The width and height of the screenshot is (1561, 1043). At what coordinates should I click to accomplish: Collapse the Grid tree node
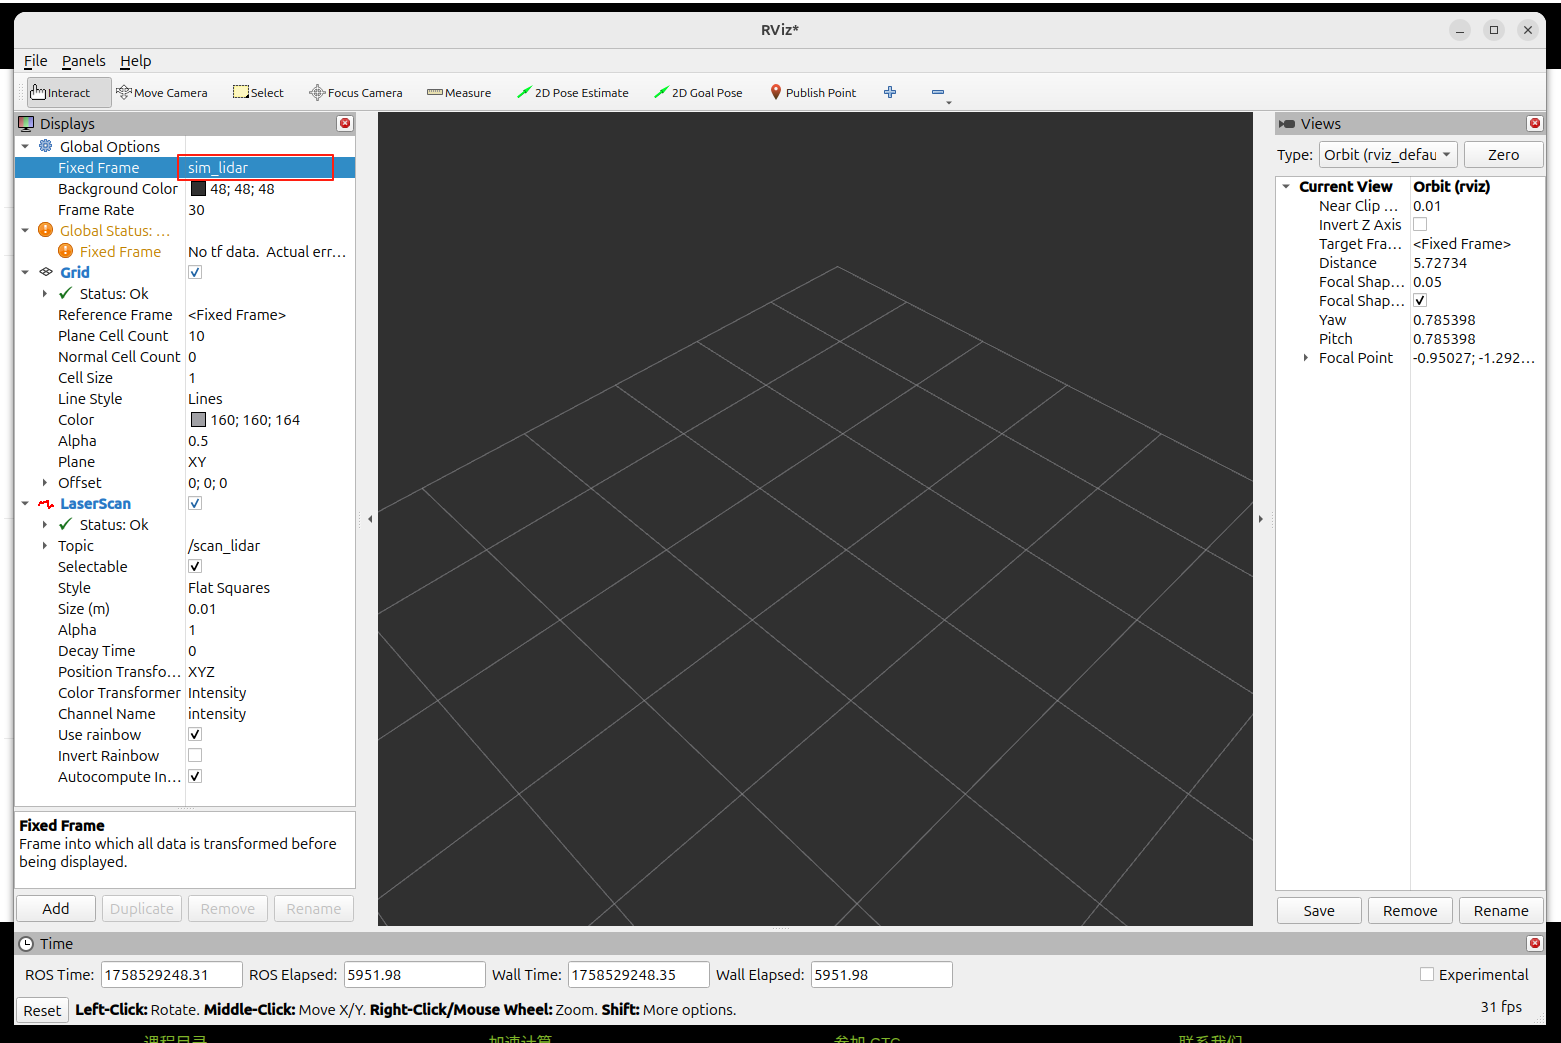[25, 272]
